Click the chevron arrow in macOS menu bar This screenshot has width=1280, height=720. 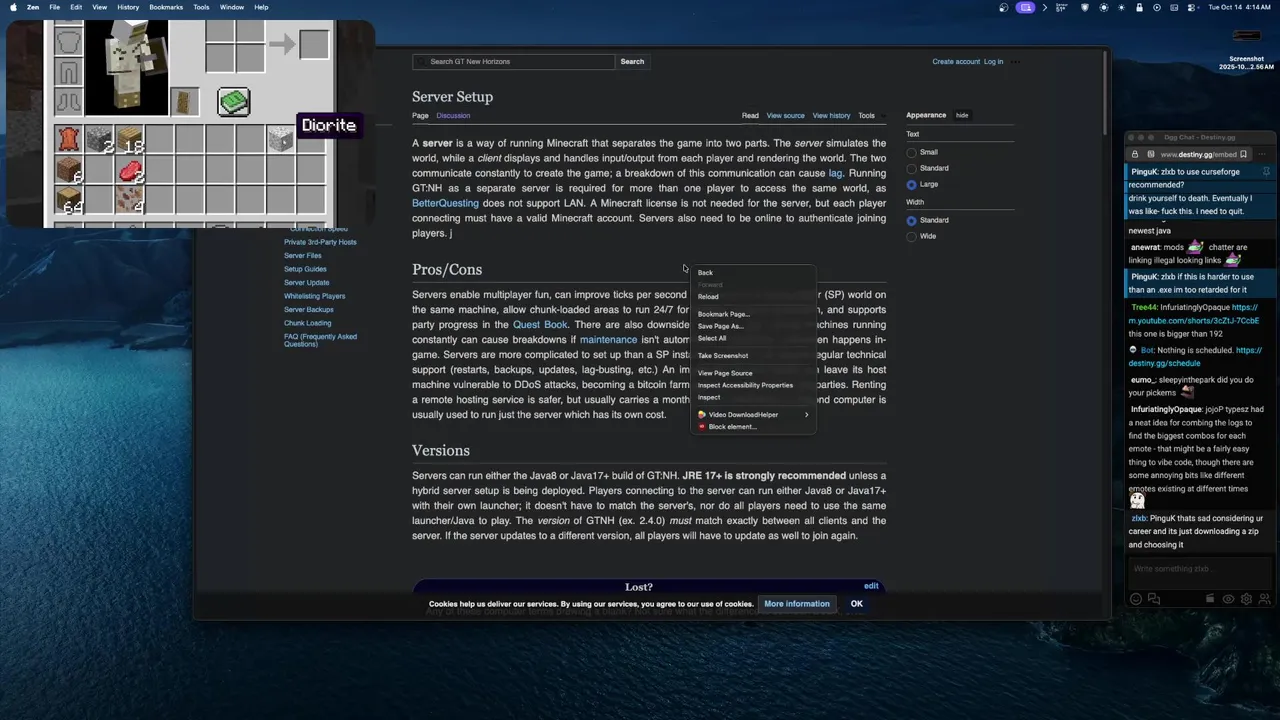coord(1045,7)
